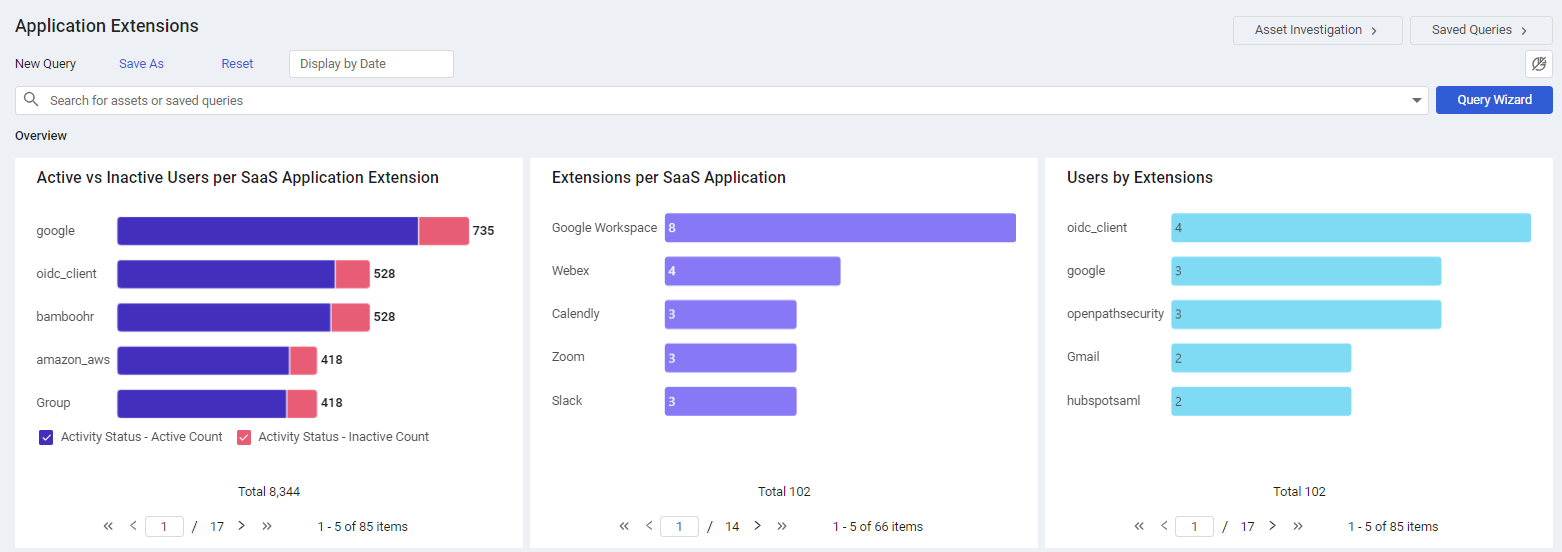The width and height of the screenshot is (1562, 552).
Task: Open Asset Investigation menu
Action: pos(1317,30)
